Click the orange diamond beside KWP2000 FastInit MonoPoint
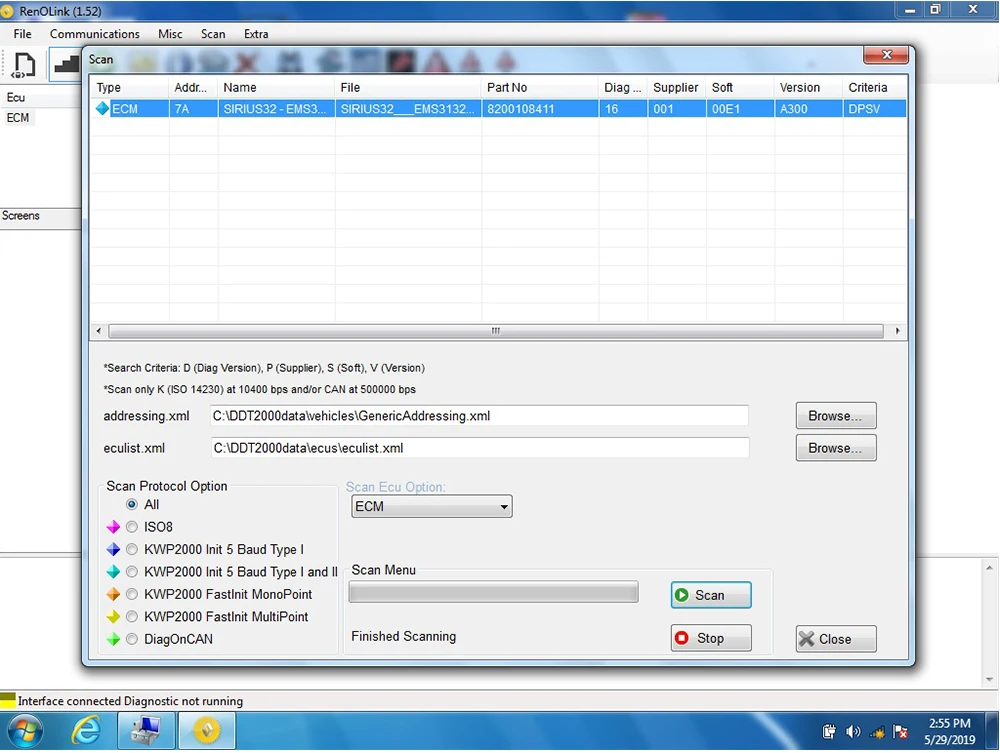This screenshot has width=1000, height=753. coord(113,594)
